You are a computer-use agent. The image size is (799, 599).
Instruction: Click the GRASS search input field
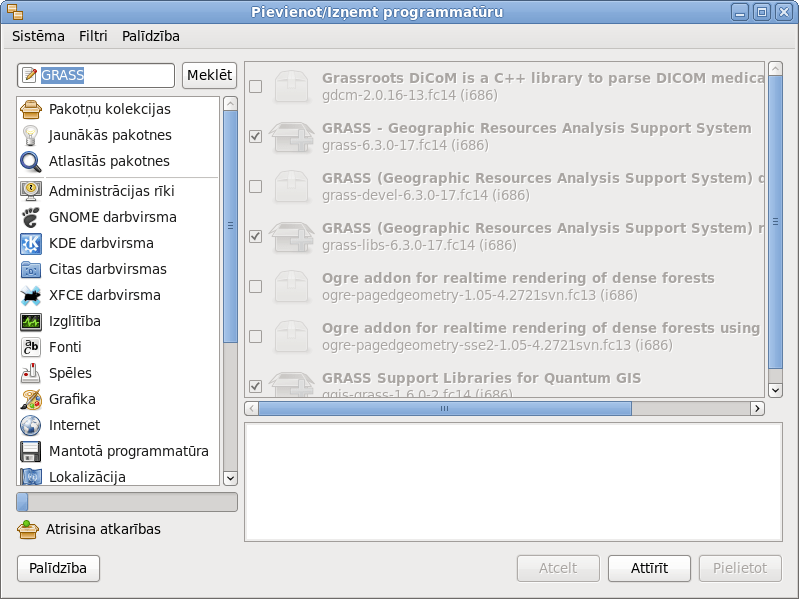pyautogui.click(x=96, y=75)
